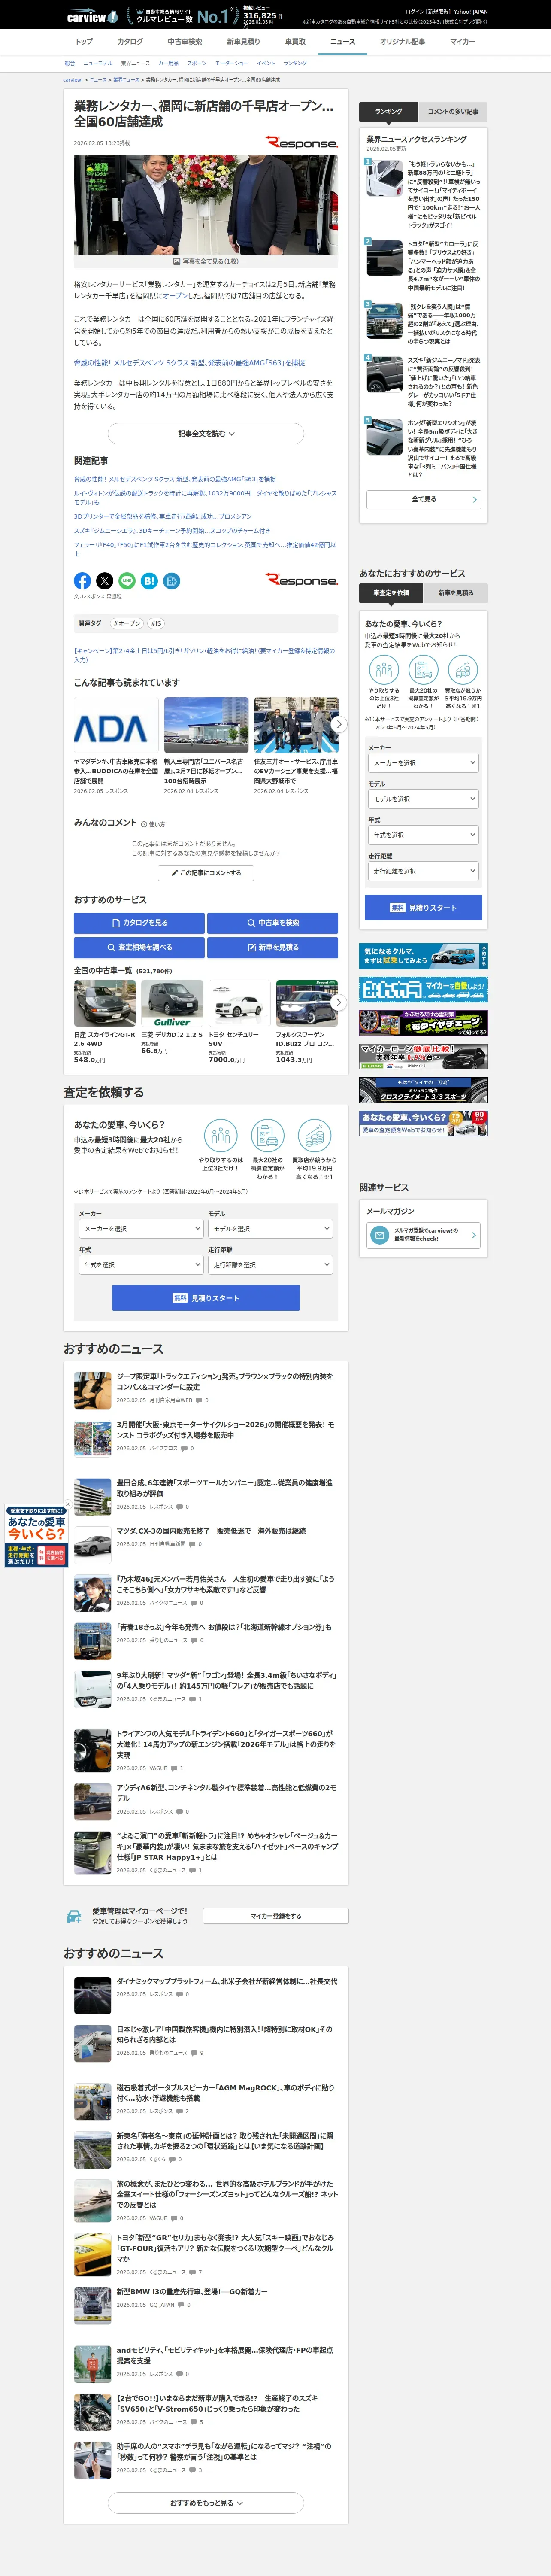The image size is (551, 2576).
Task: Click main form 見積りスタート button
Action: [206, 1298]
